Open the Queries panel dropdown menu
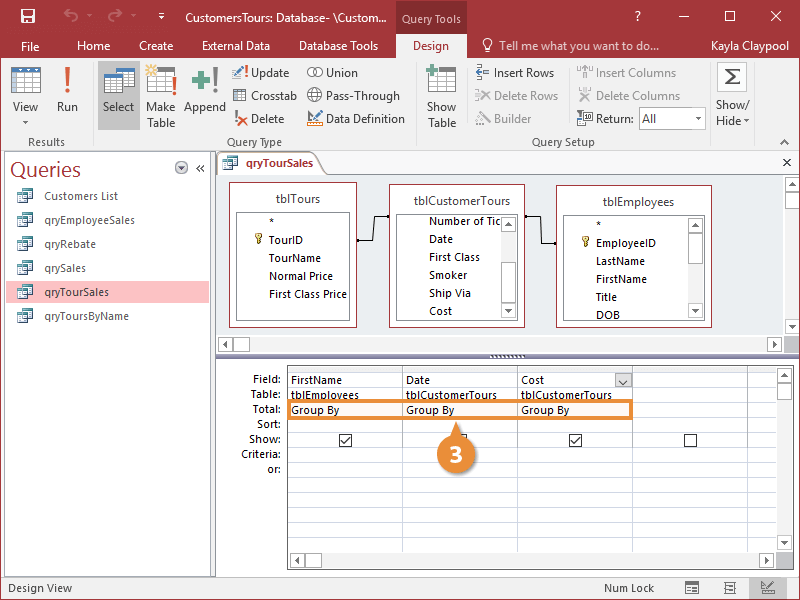Image resolution: width=800 pixels, height=600 pixels. pos(181,169)
